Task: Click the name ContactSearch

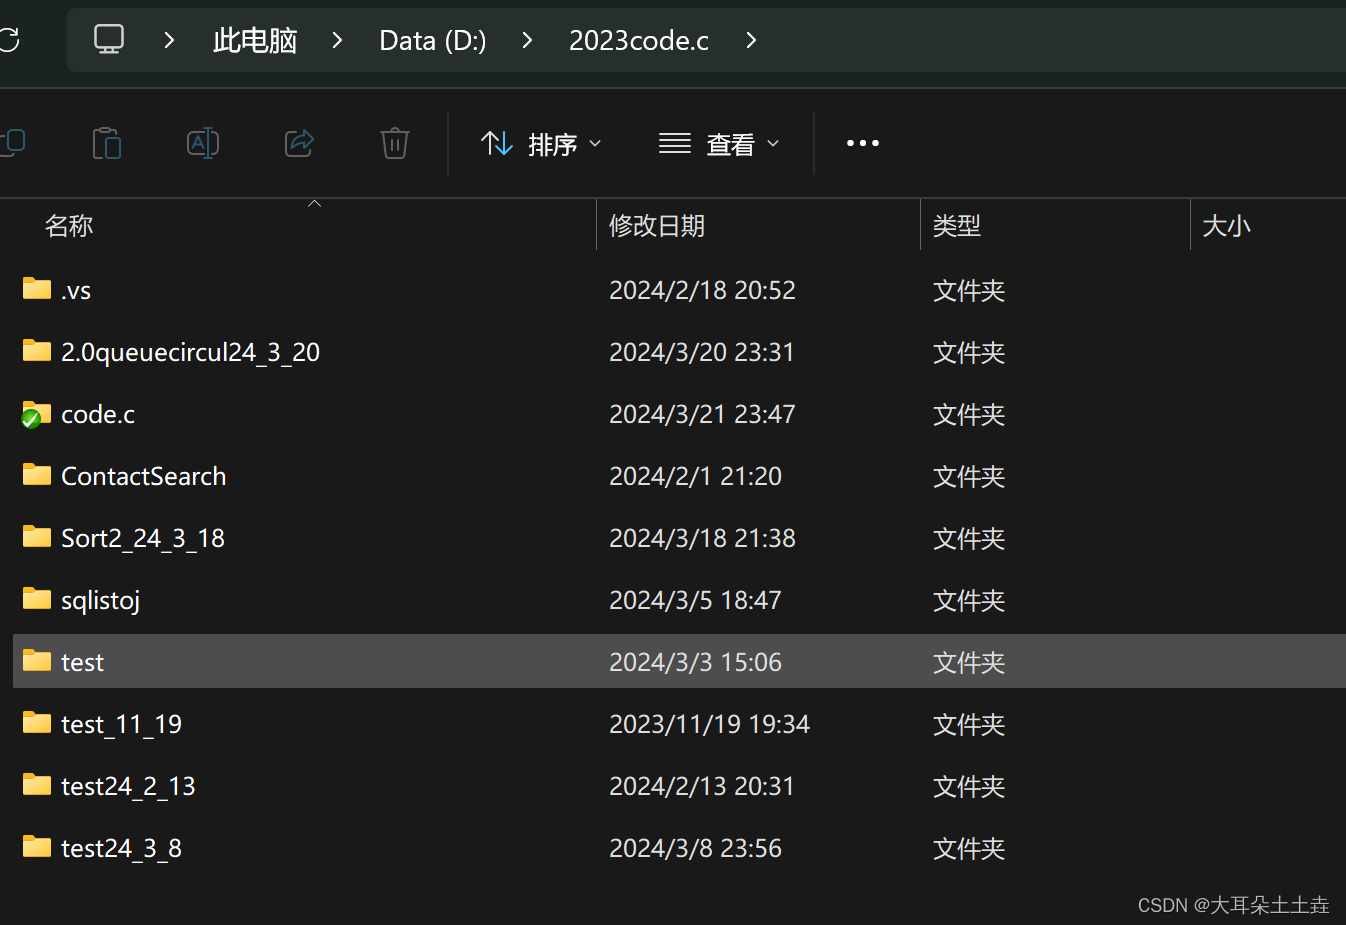Action: point(144,477)
